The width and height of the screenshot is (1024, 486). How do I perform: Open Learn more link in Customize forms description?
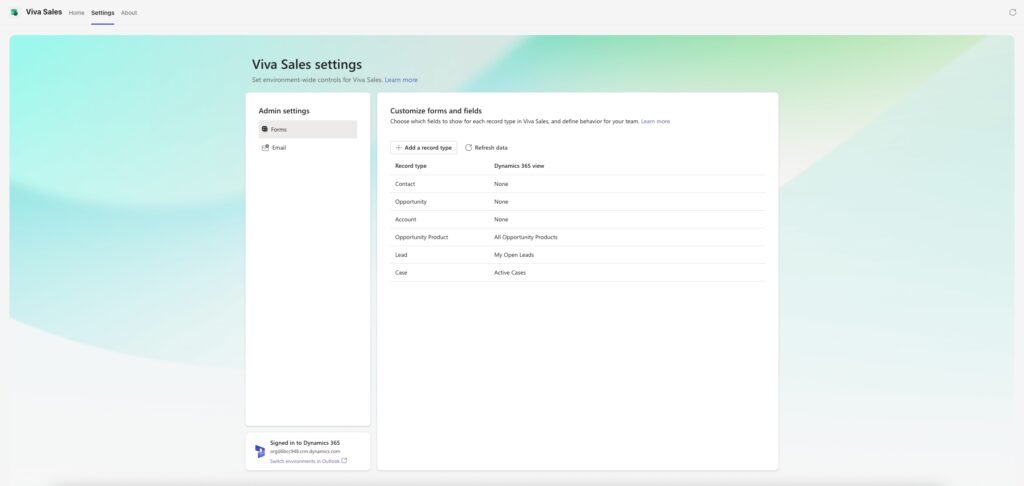(655, 121)
